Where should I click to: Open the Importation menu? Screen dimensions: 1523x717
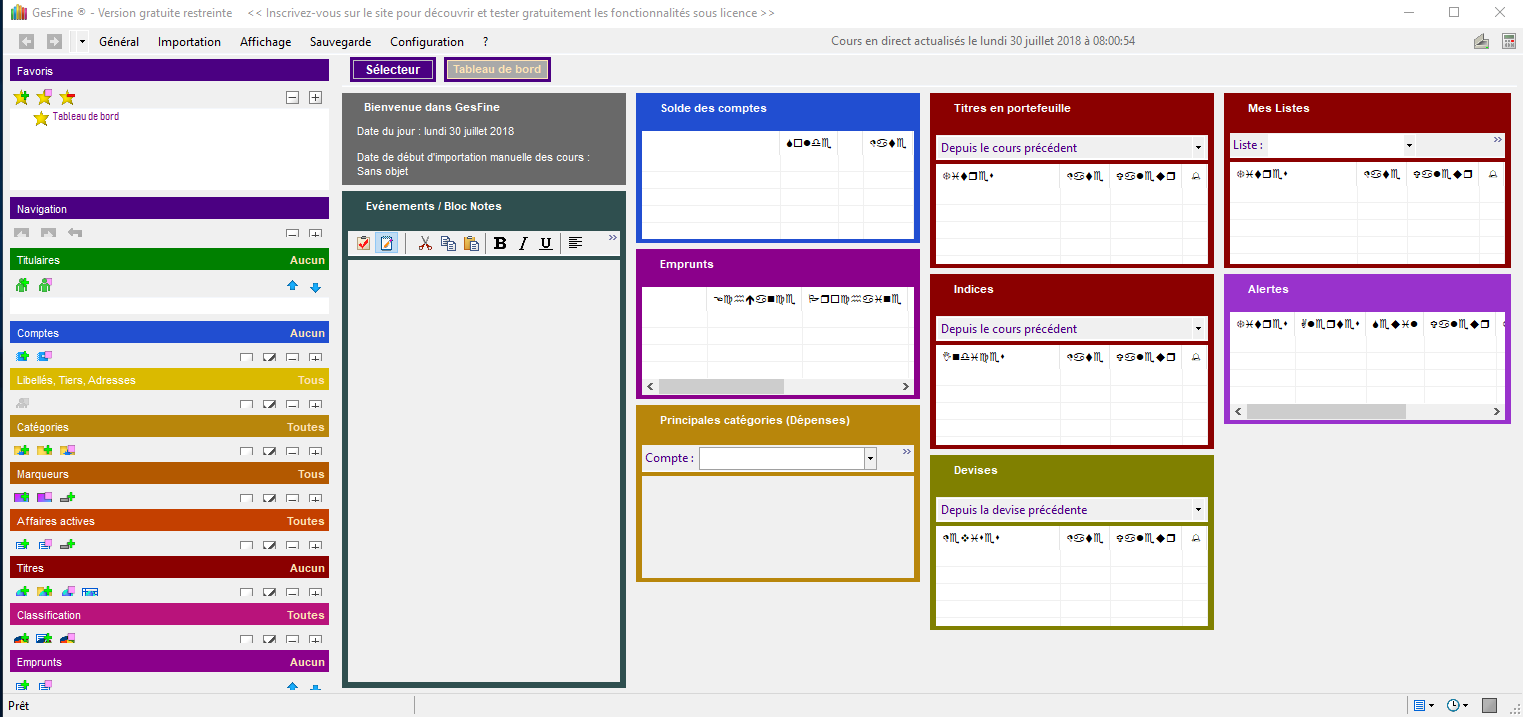189,42
